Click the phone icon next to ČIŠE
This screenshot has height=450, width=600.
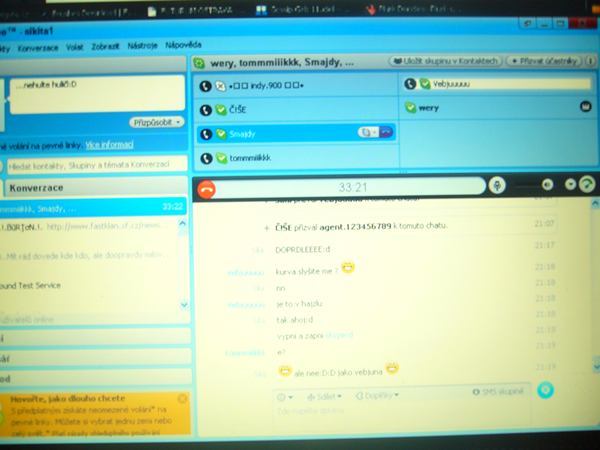click(x=205, y=110)
